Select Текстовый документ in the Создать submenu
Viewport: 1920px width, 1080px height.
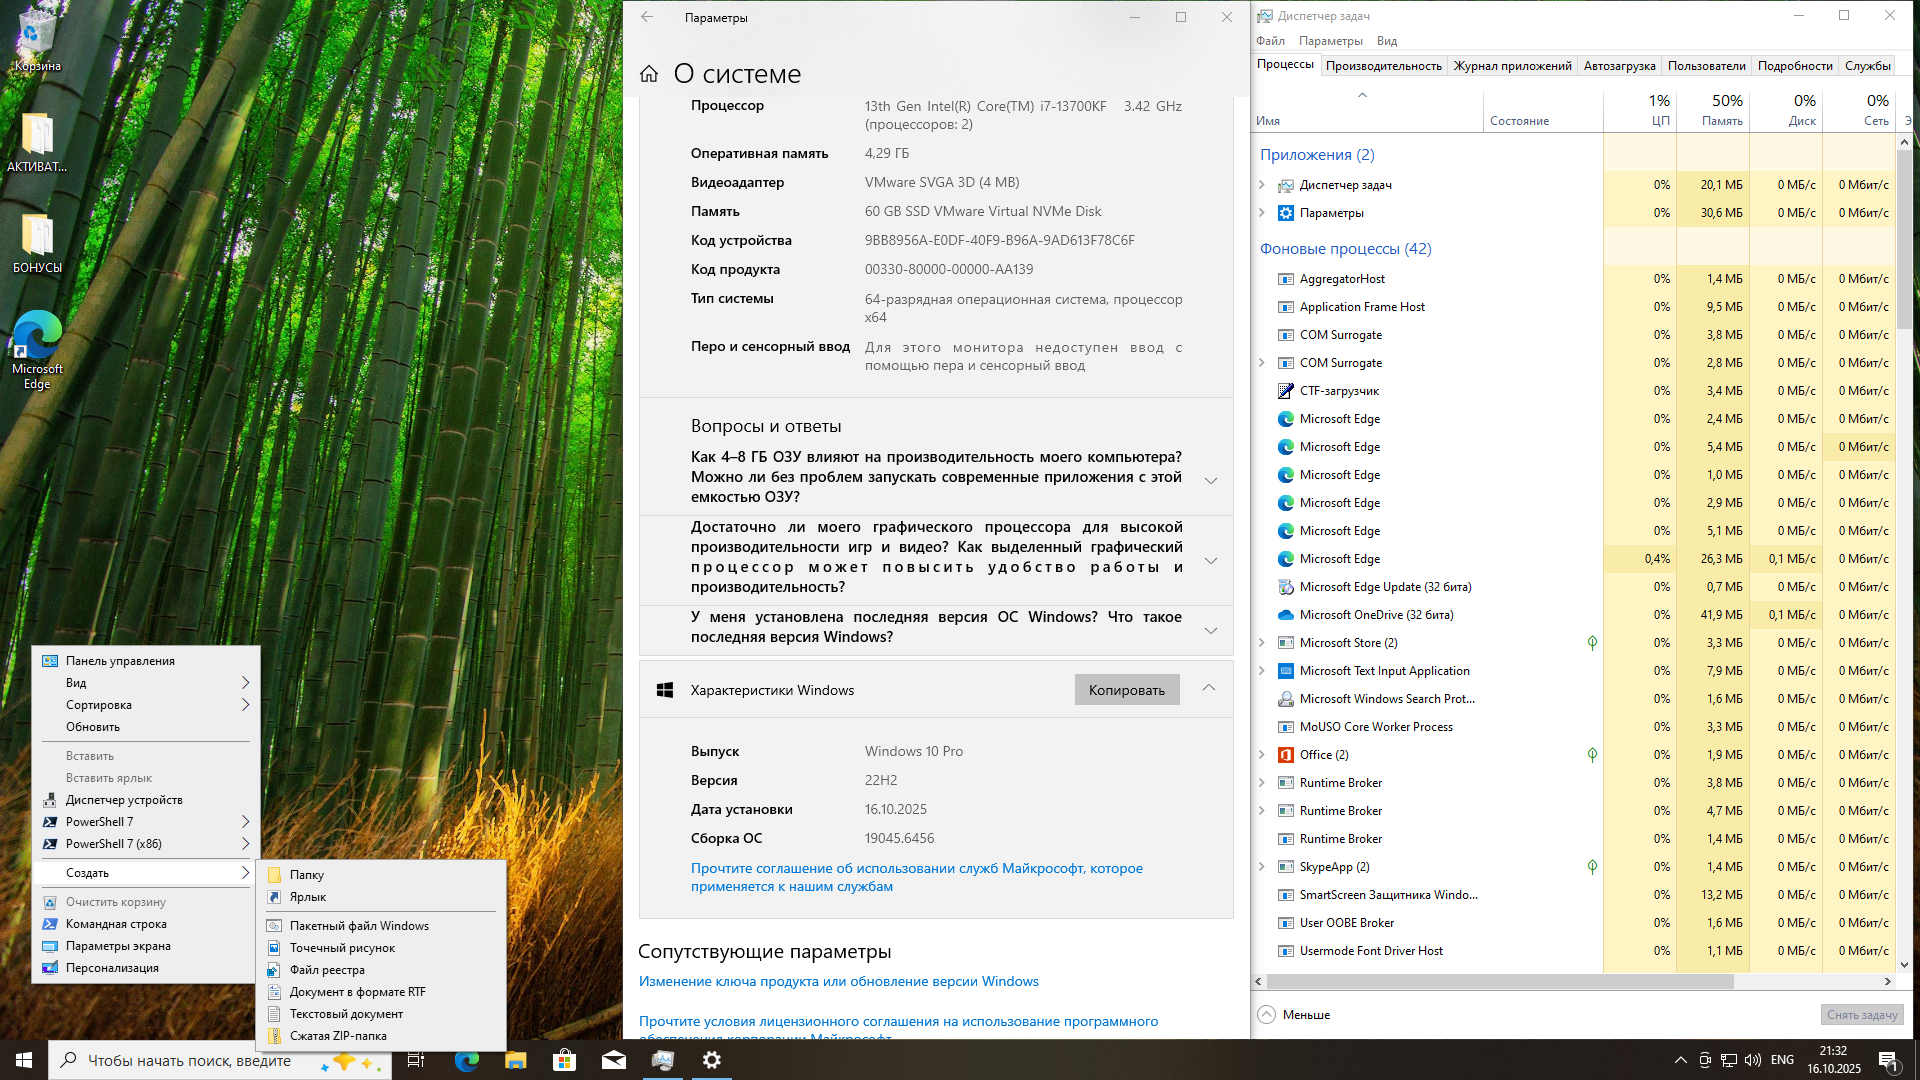(x=346, y=1014)
